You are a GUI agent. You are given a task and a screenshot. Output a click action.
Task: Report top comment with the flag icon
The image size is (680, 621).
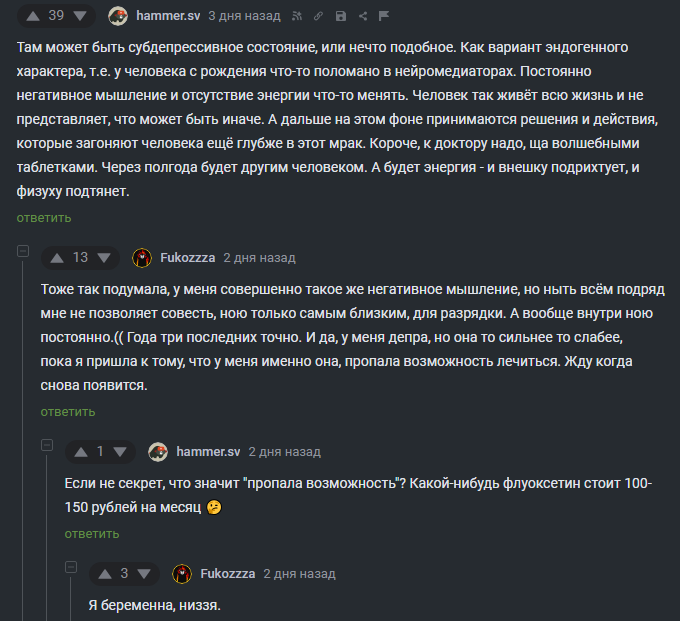[384, 17]
